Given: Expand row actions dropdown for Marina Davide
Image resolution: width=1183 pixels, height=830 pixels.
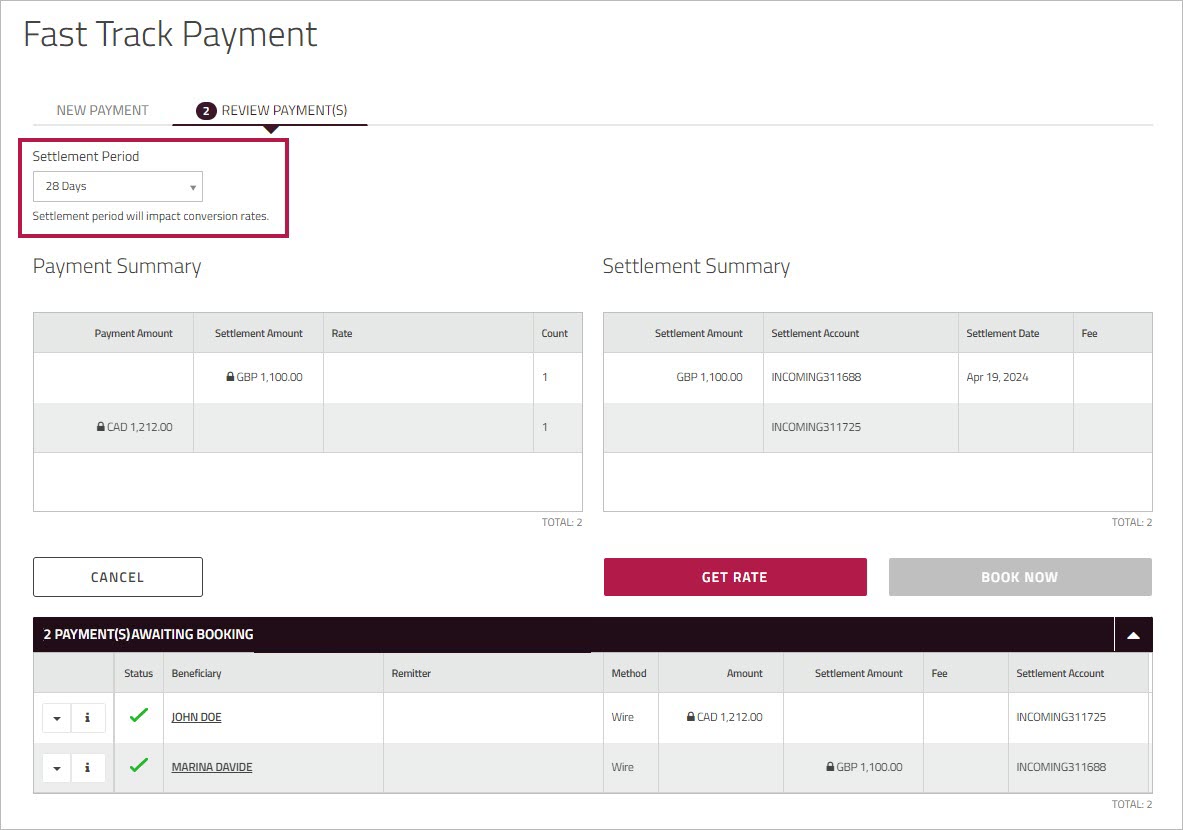Looking at the screenshot, I should tap(57, 767).
